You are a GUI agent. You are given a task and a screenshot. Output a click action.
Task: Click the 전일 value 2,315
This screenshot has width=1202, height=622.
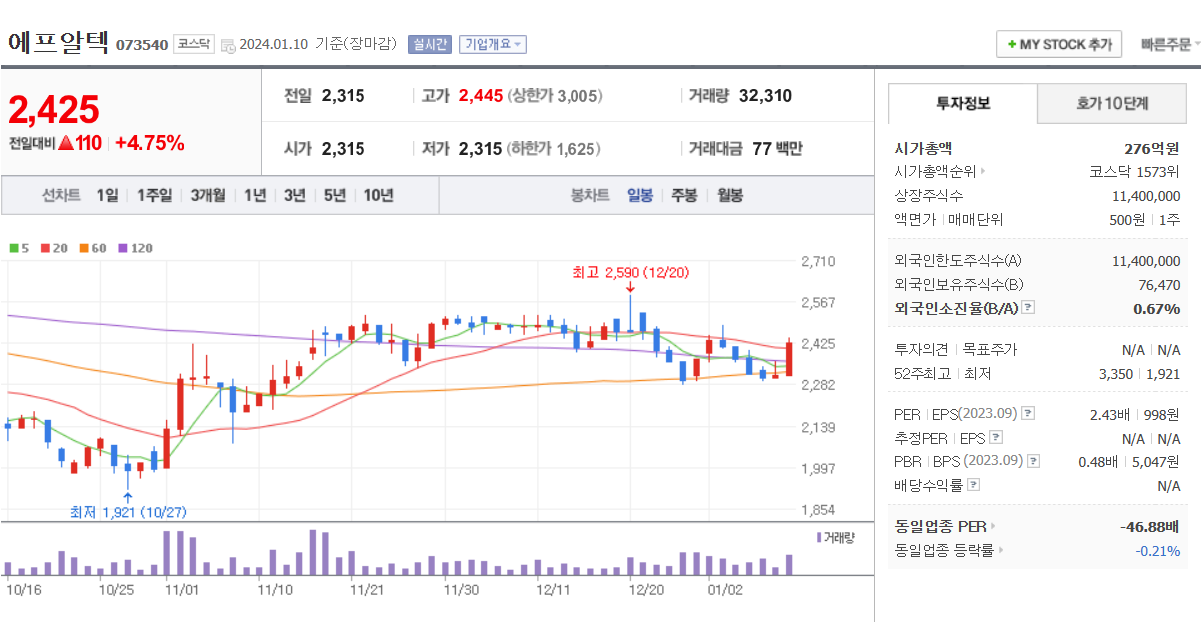pyautogui.click(x=343, y=96)
